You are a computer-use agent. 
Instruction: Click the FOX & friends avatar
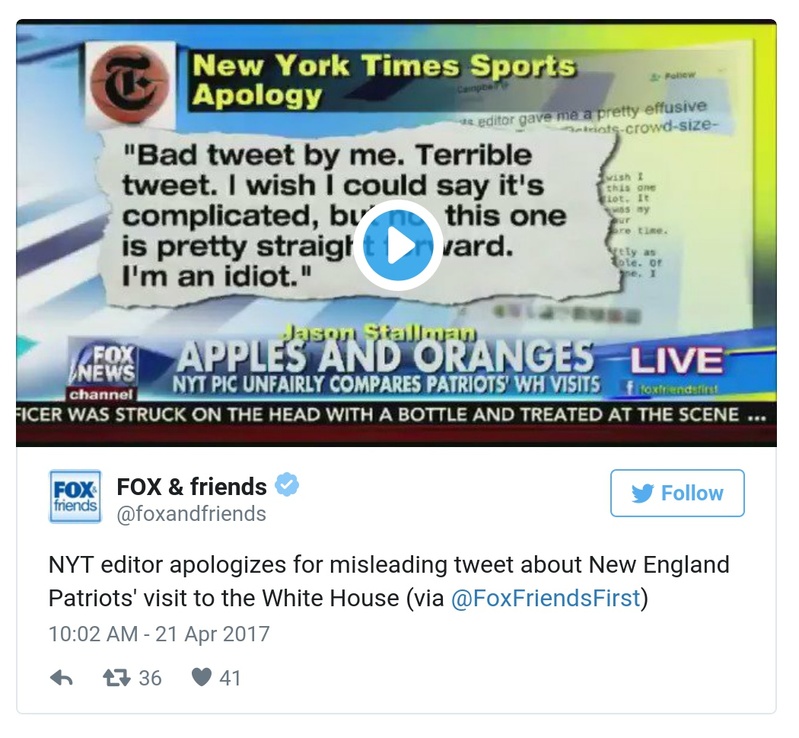coord(75,496)
